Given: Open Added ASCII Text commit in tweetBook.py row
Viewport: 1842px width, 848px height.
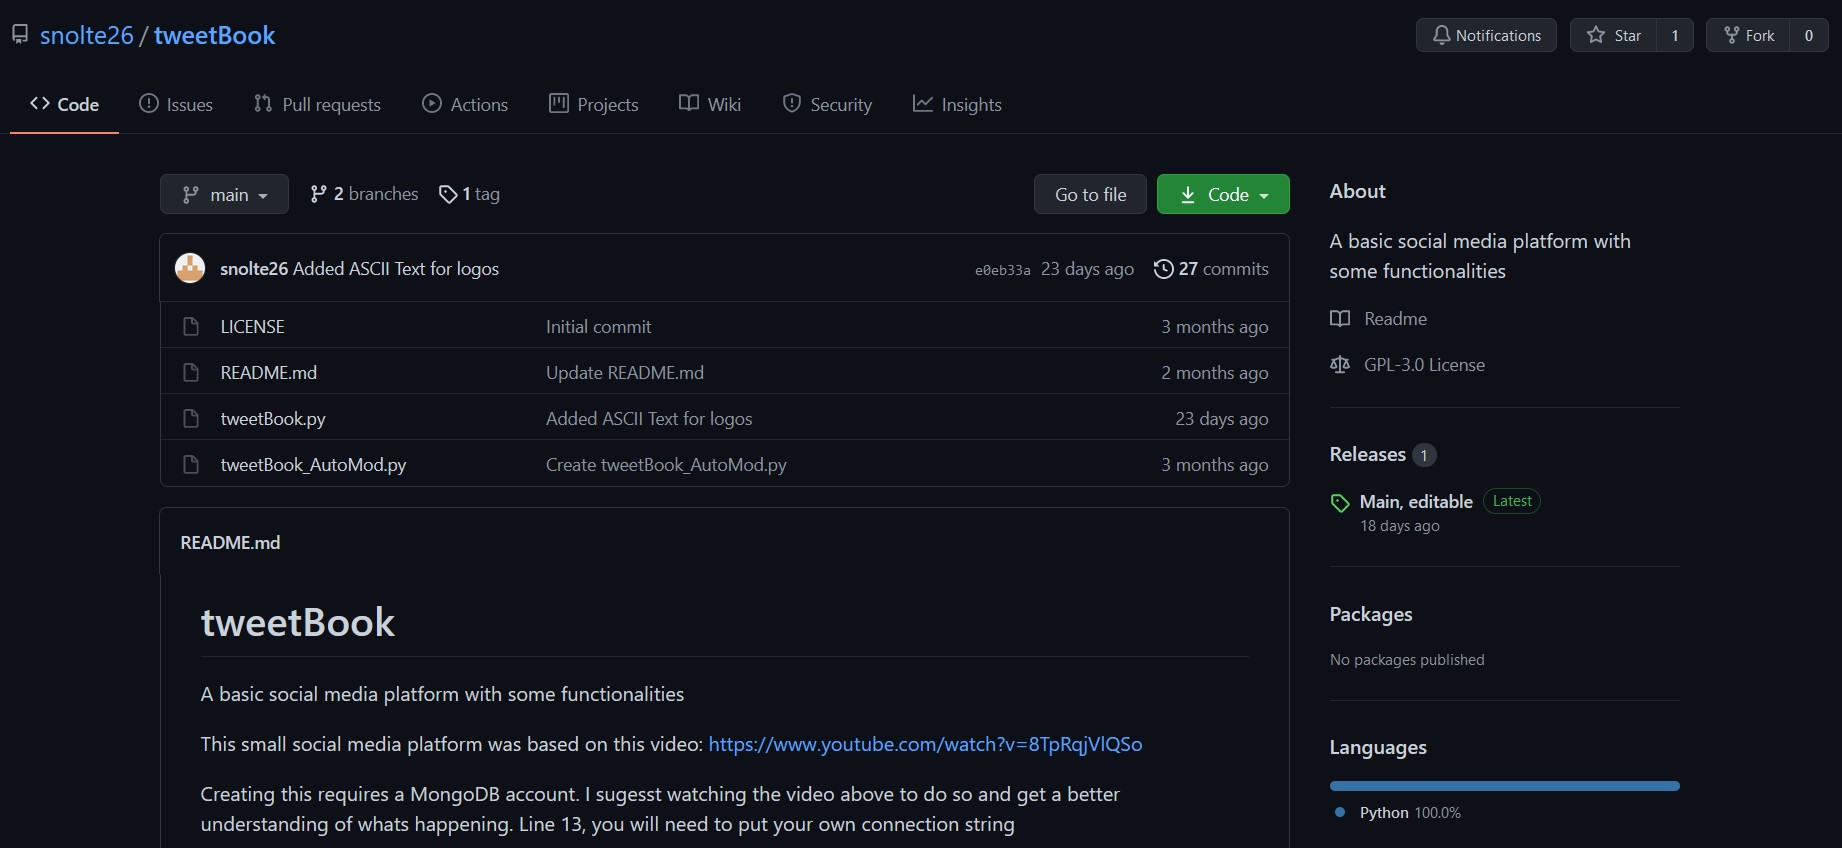Looking at the screenshot, I should [649, 419].
